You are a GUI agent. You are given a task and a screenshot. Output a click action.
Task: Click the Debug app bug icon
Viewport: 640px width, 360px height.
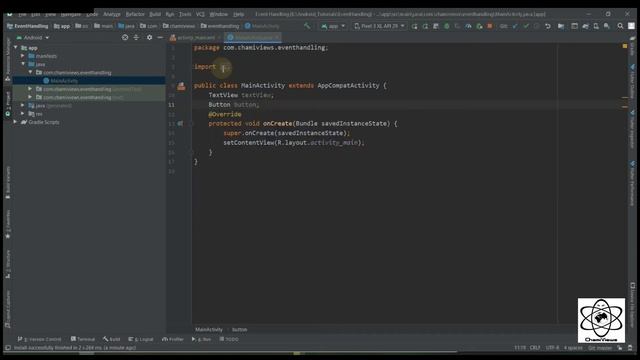pos(447,26)
